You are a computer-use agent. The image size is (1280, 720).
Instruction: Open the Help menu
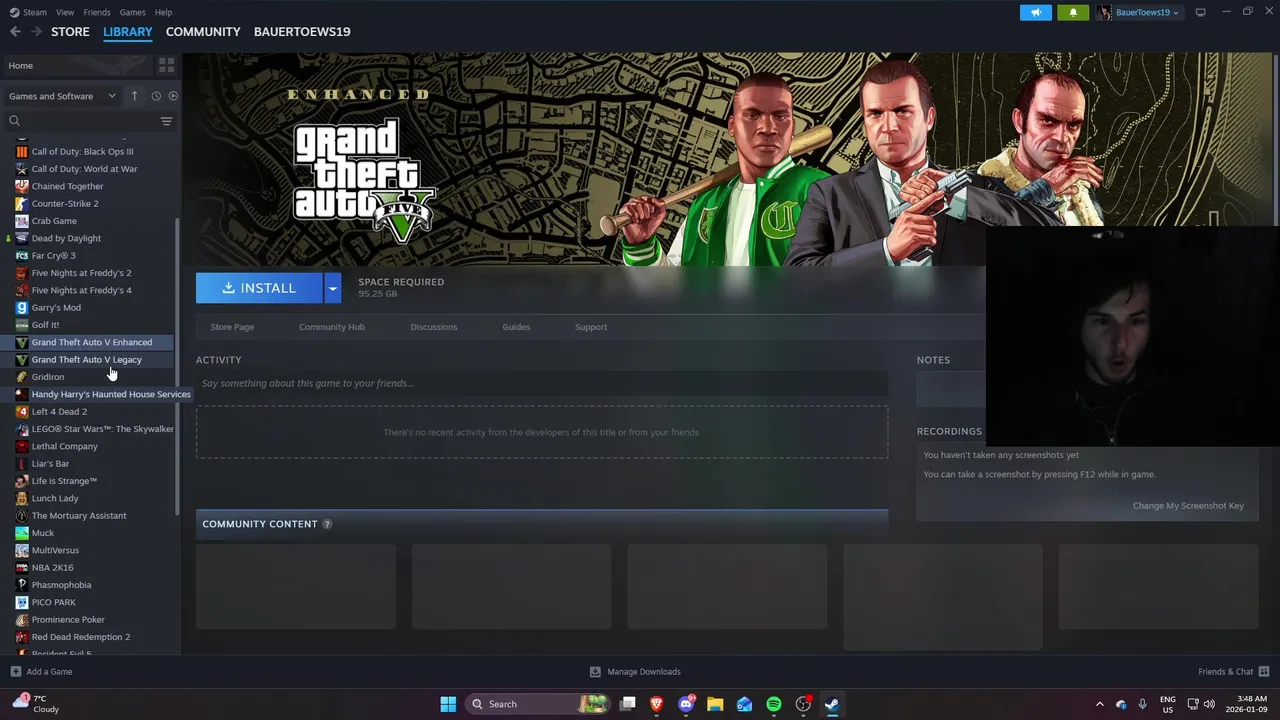click(163, 12)
